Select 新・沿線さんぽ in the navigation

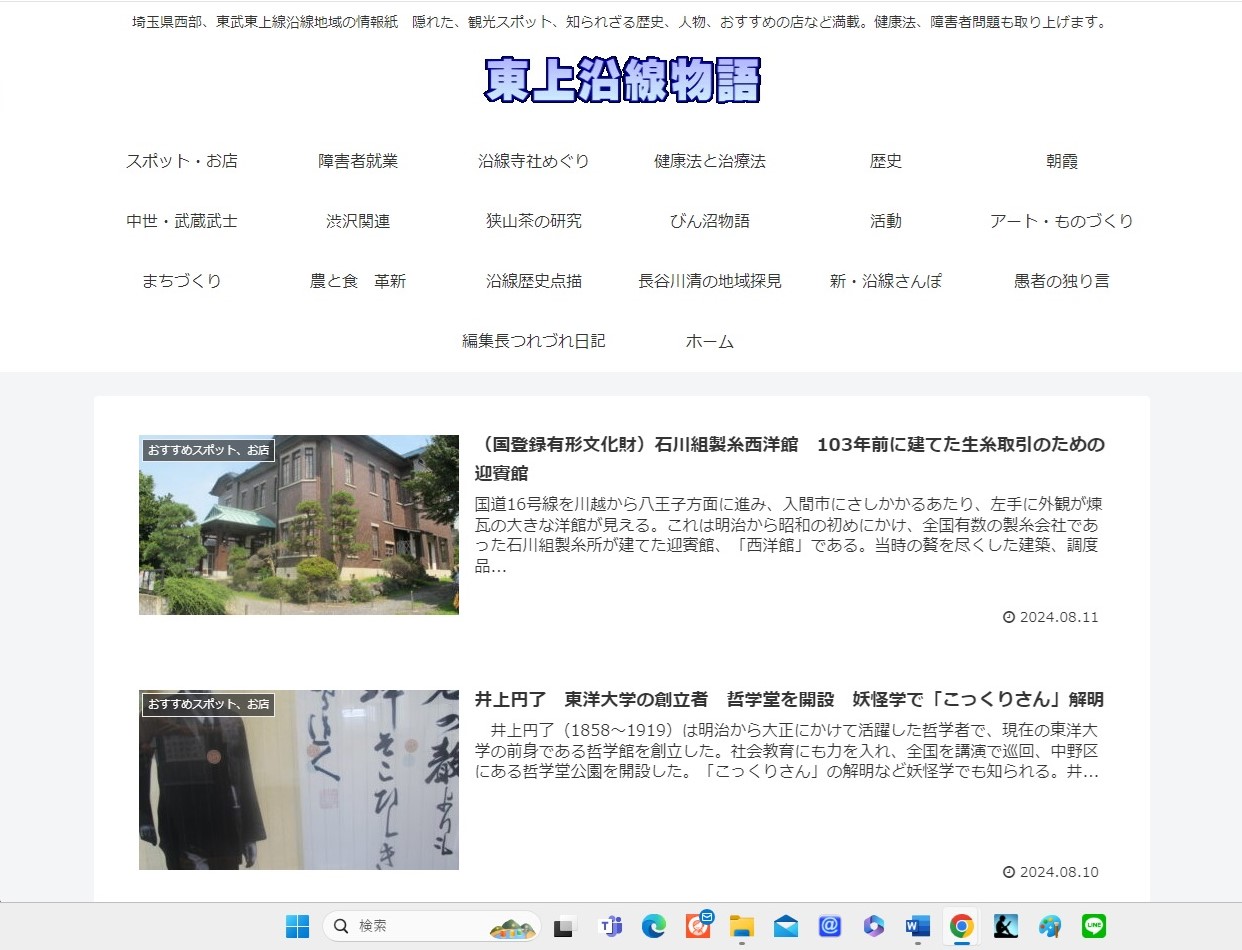point(886,281)
